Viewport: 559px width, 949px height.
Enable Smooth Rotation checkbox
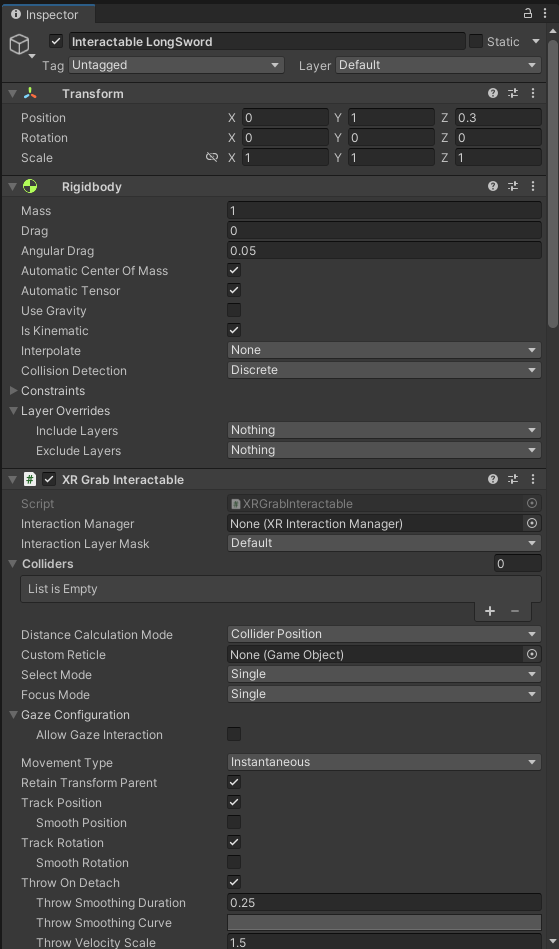[x=234, y=862]
